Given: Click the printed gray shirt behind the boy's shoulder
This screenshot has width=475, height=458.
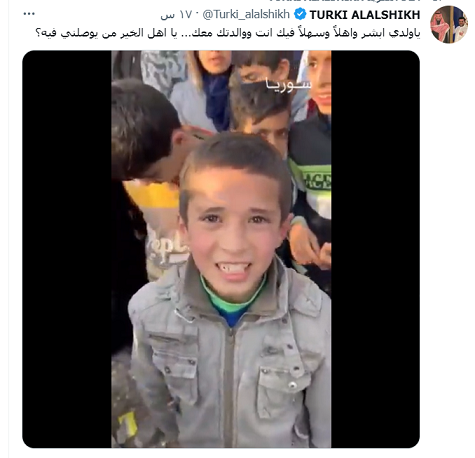Looking at the screenshot, I should pyautogui.click(x=165, y=245).
